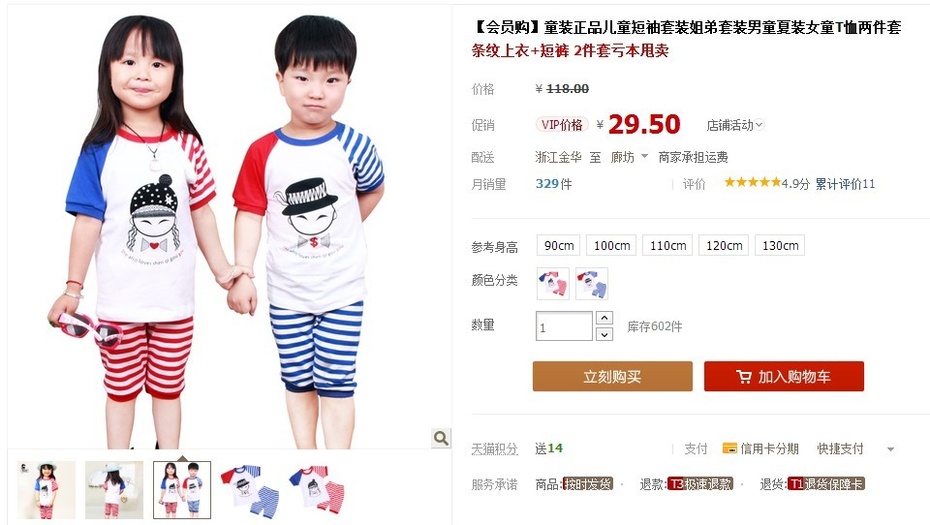The height and width of the screenshot is (525, 930).
Task: Select the blue striped color swatch
Action: [591, 283]
